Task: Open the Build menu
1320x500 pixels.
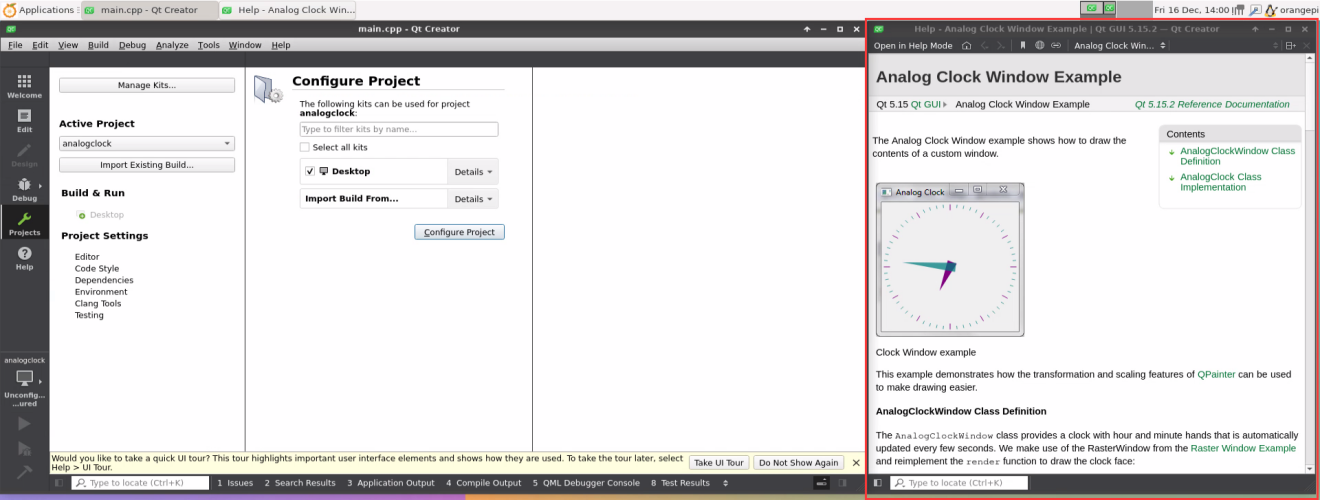Action: [98, 45]
